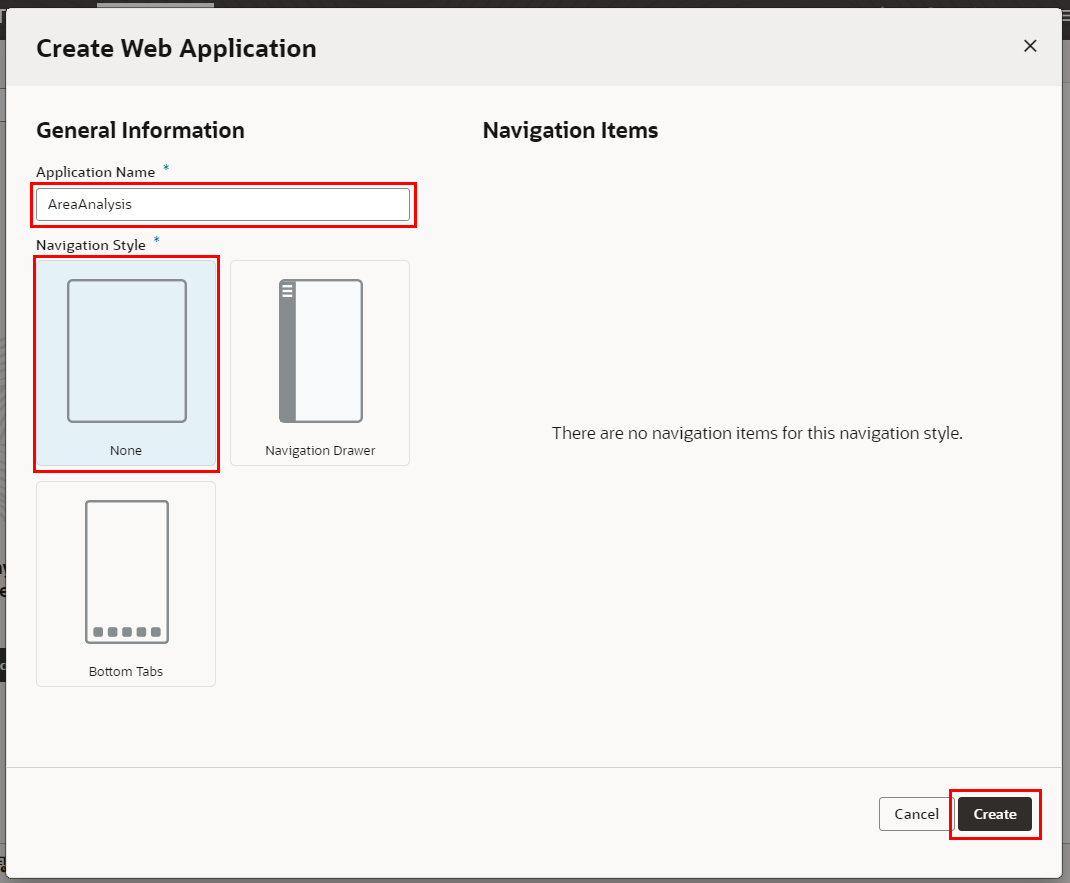Click the Application Name input field
This screenshot has height=883, width=1070.
(x=222, y=204)
